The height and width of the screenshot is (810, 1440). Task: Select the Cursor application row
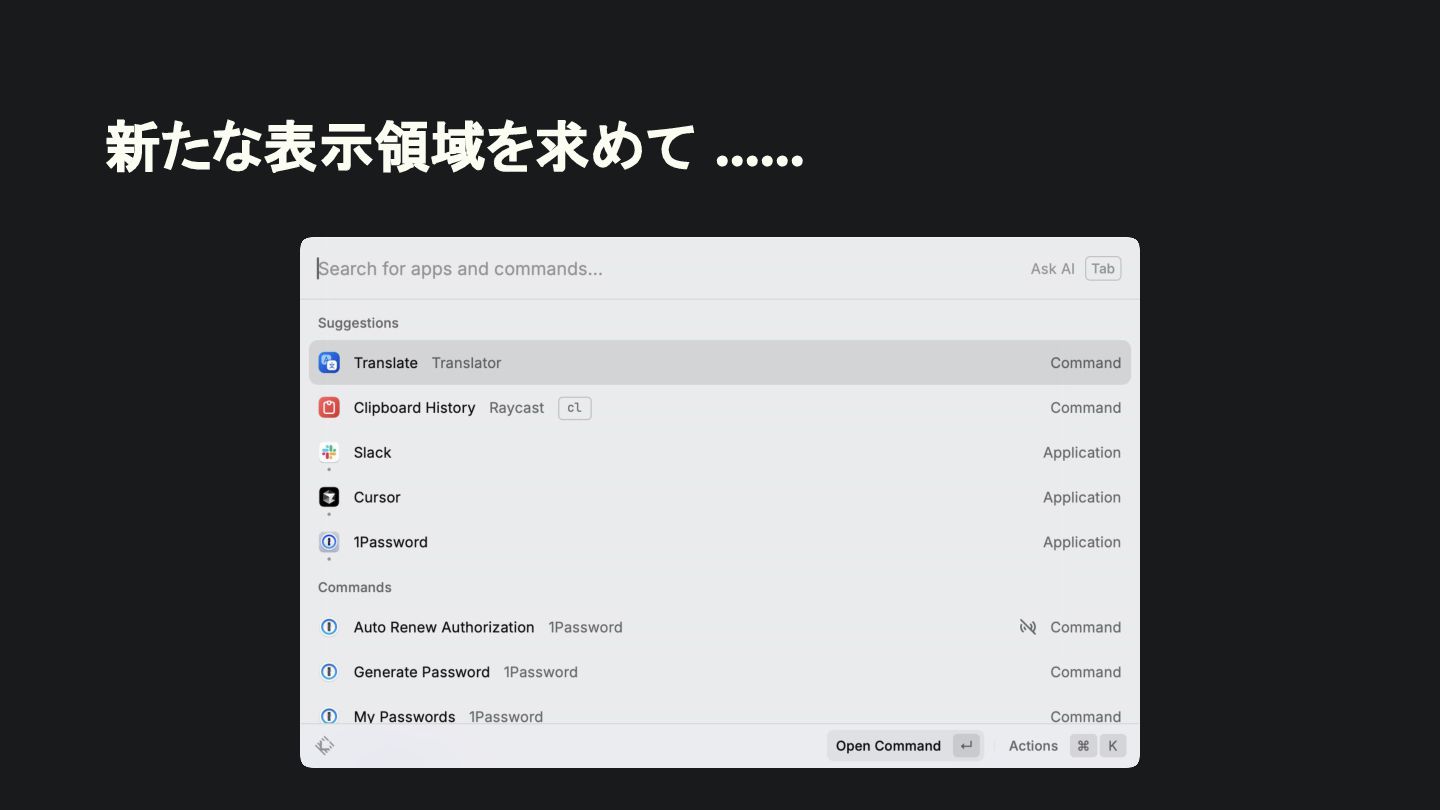720,497
